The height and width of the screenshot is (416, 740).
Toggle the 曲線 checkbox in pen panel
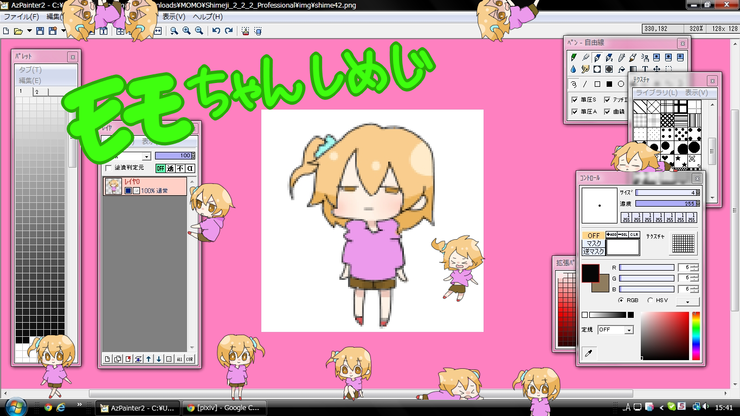tap(607, 111)
